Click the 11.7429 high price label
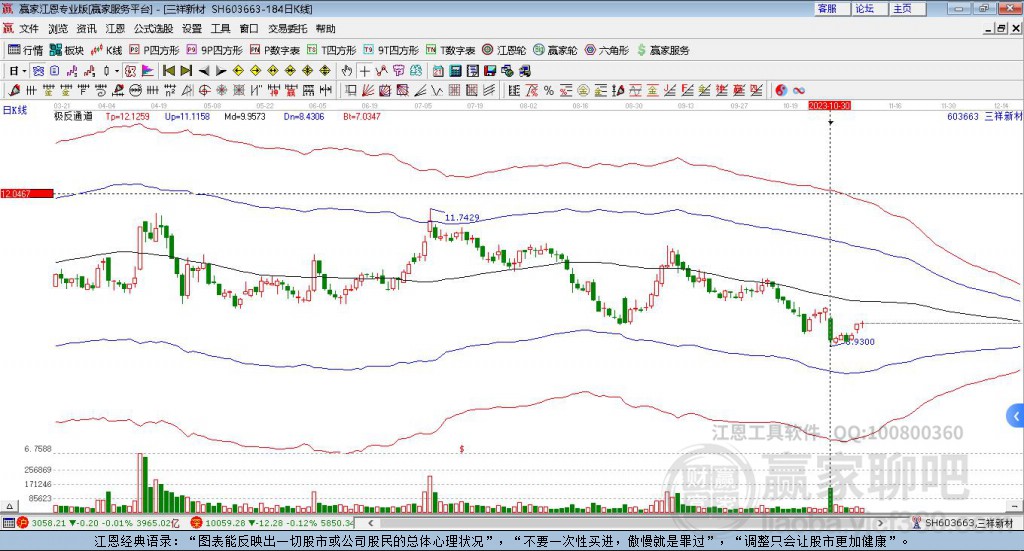The height and width of the screenshot is (551, 1024). (462, 217)
